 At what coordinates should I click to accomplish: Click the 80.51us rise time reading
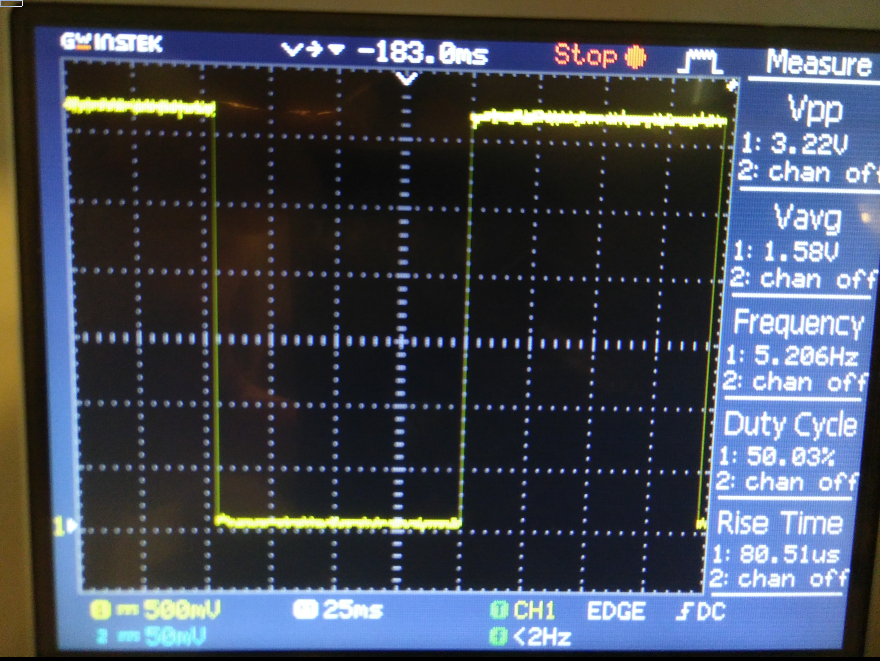(x=776, y=554)
